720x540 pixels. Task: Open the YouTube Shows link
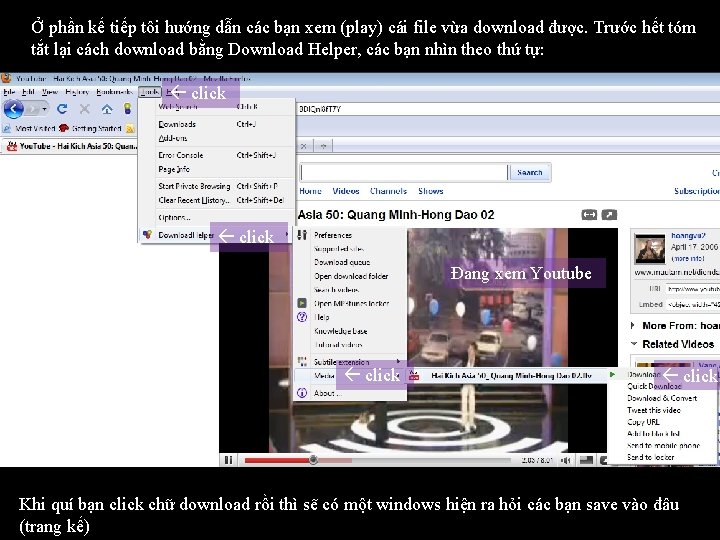431,191
